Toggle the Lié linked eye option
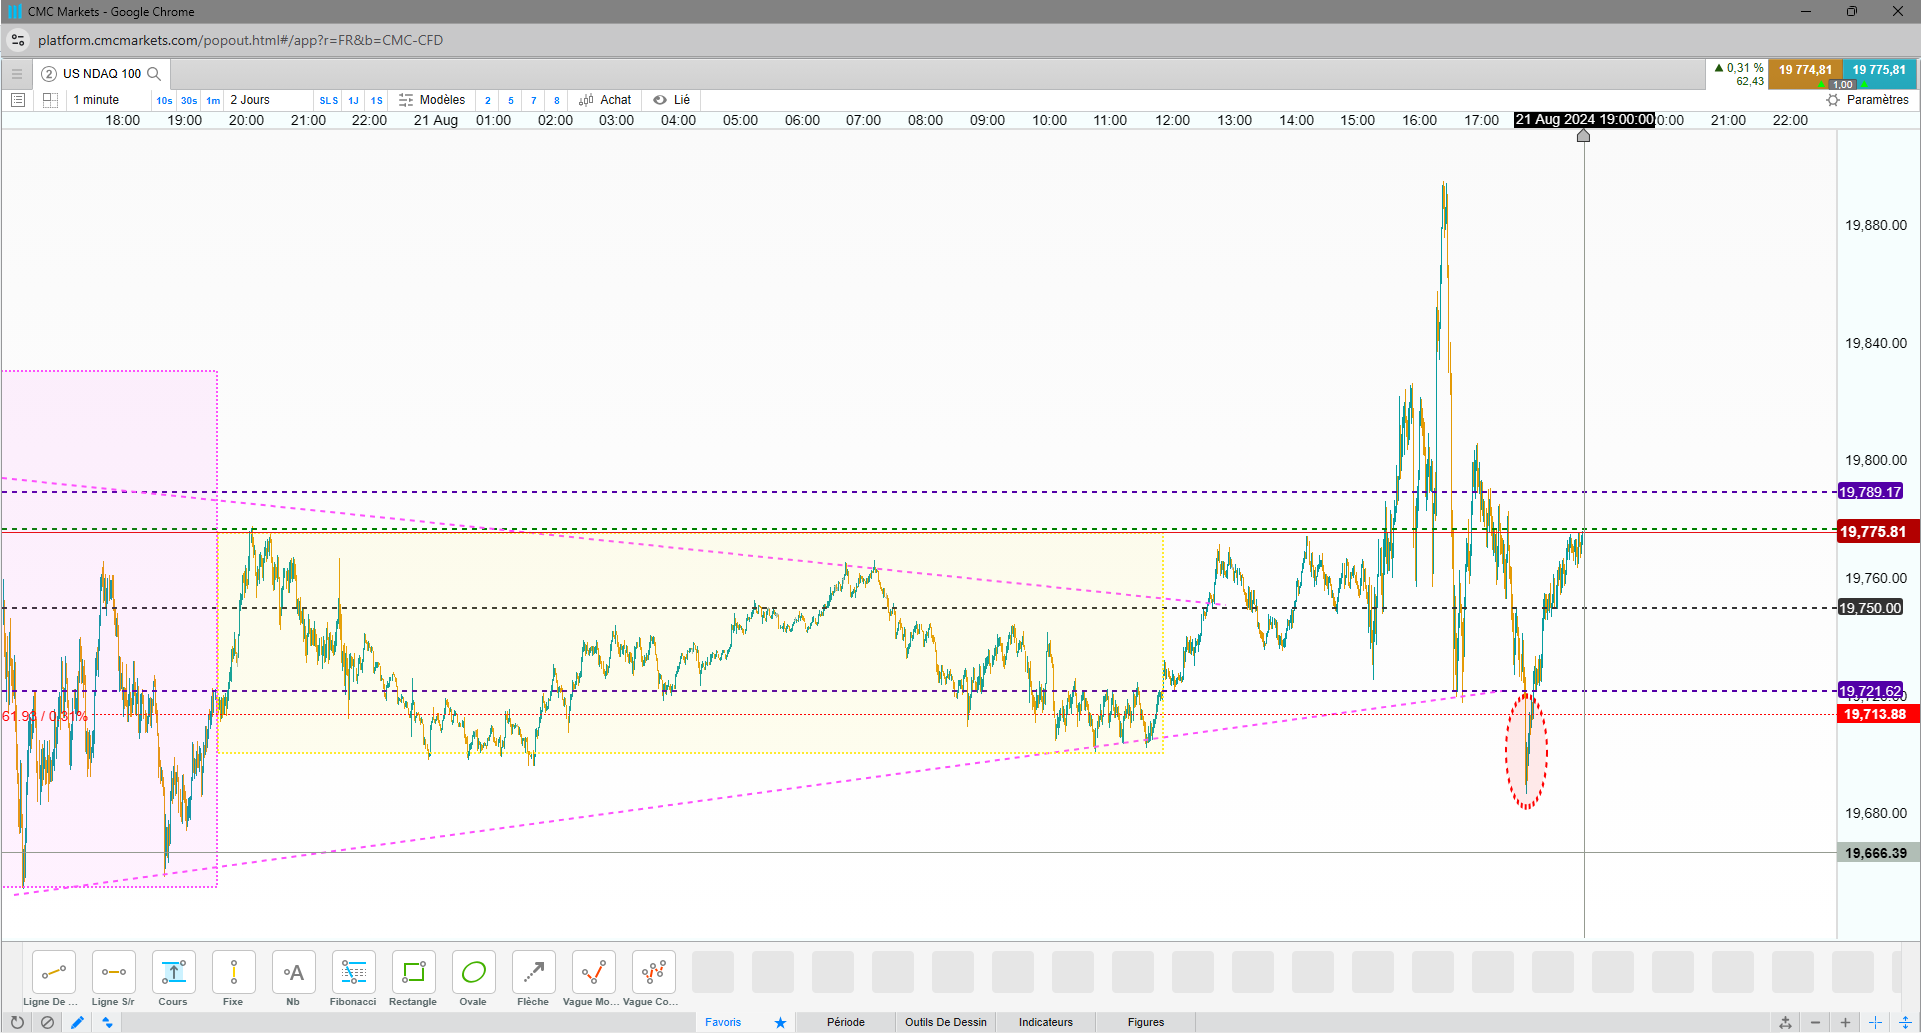The width and height of the screenshot is (1921, 1033). 672,100
